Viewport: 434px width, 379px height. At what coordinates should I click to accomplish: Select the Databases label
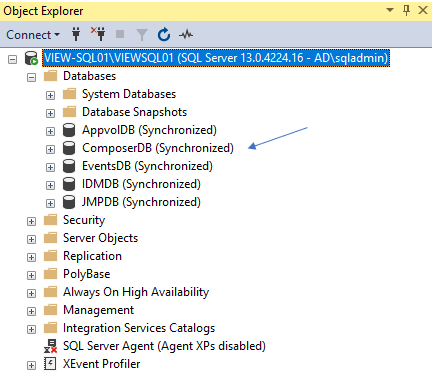tap(89, 76)
